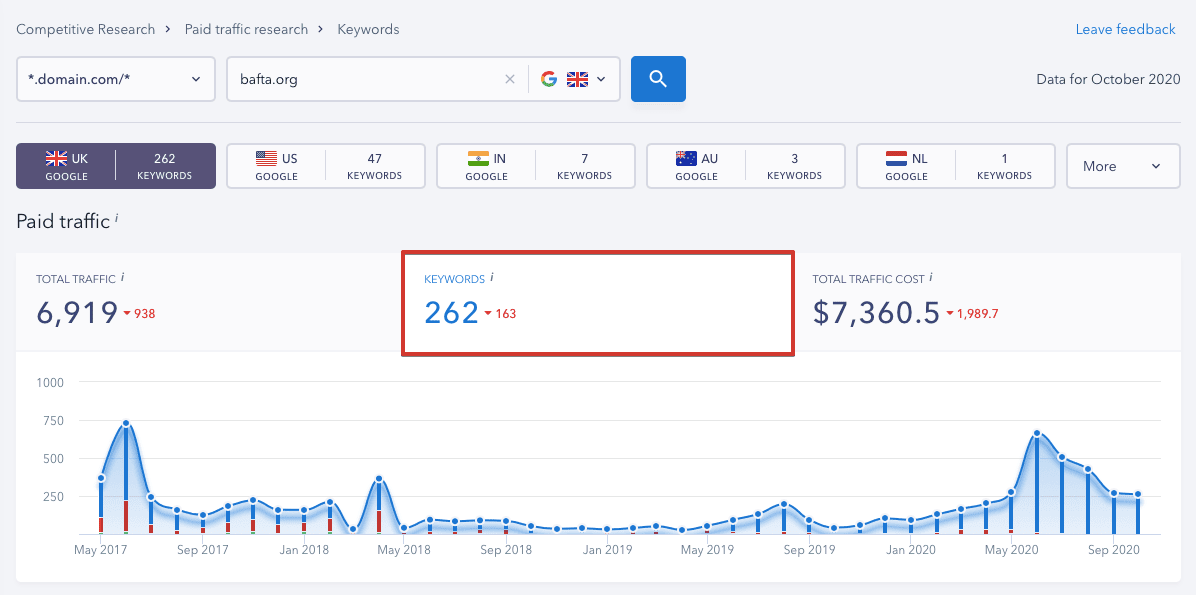Screen dimensions: 1196x595
Task: Click the "May 2020" x-axis label
Action: pyautogui.click(x=1011, y=549)
